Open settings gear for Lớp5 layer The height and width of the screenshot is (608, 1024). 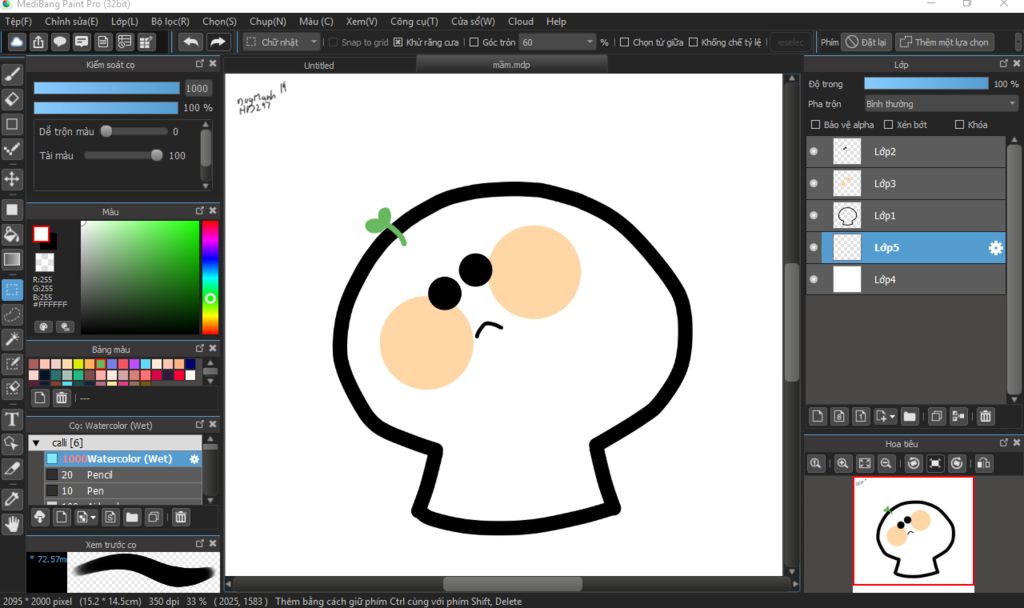995,248
